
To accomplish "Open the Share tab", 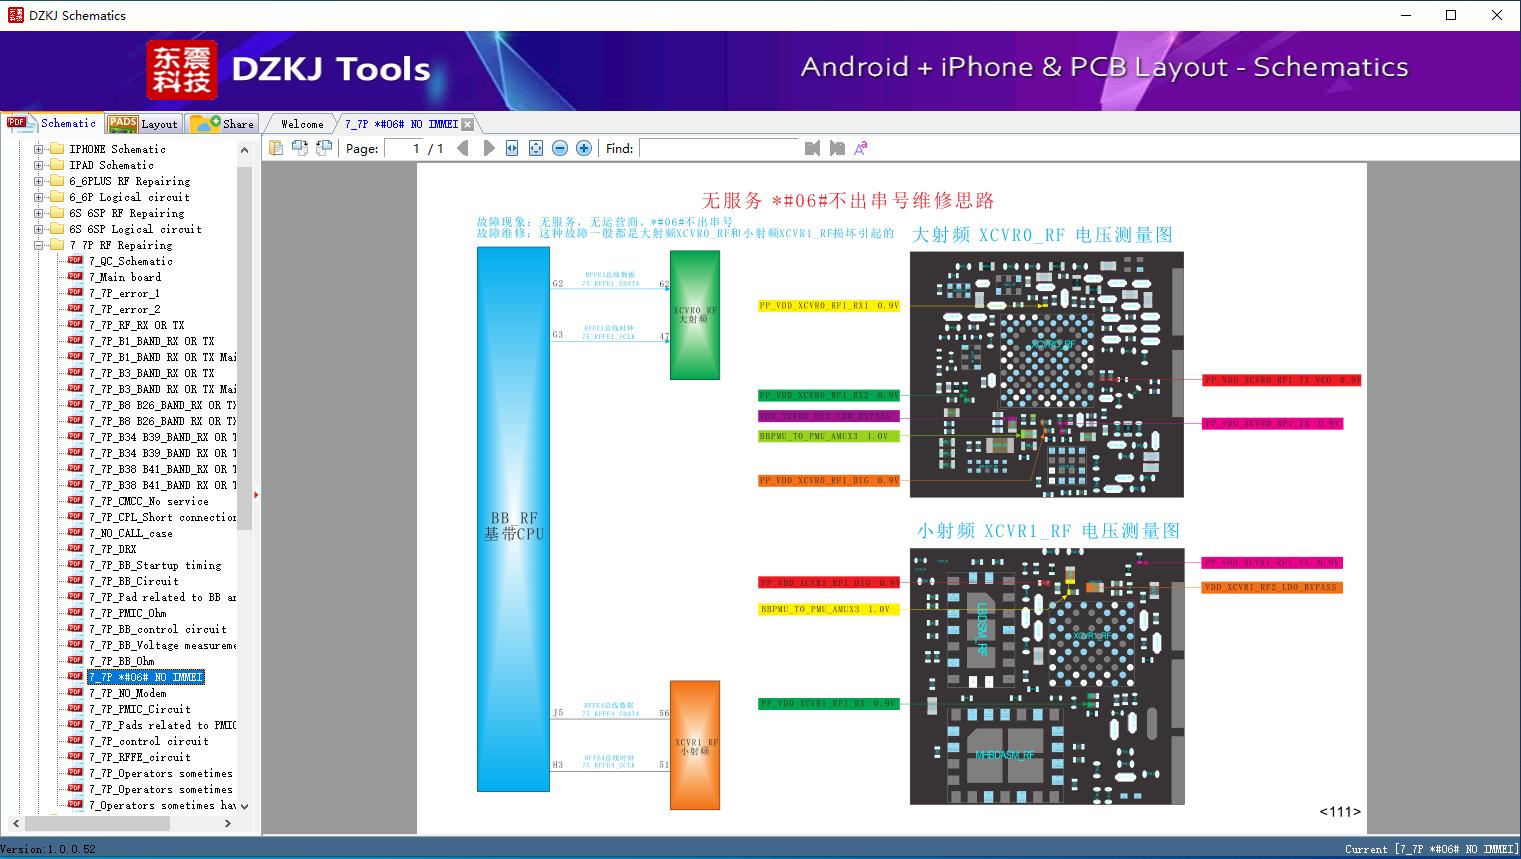I will pyautogui.click(x=222, y=123).
